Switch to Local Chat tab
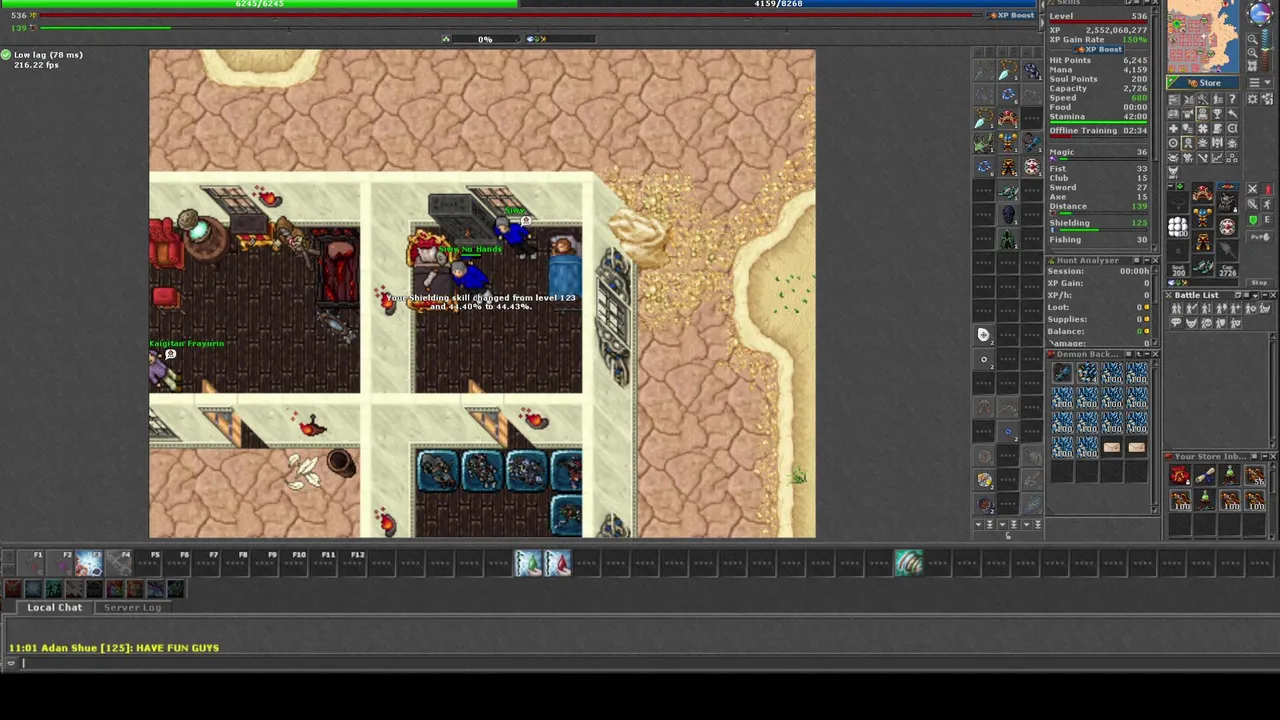Viewport: 1280px width, 720px height. point(55,607)
